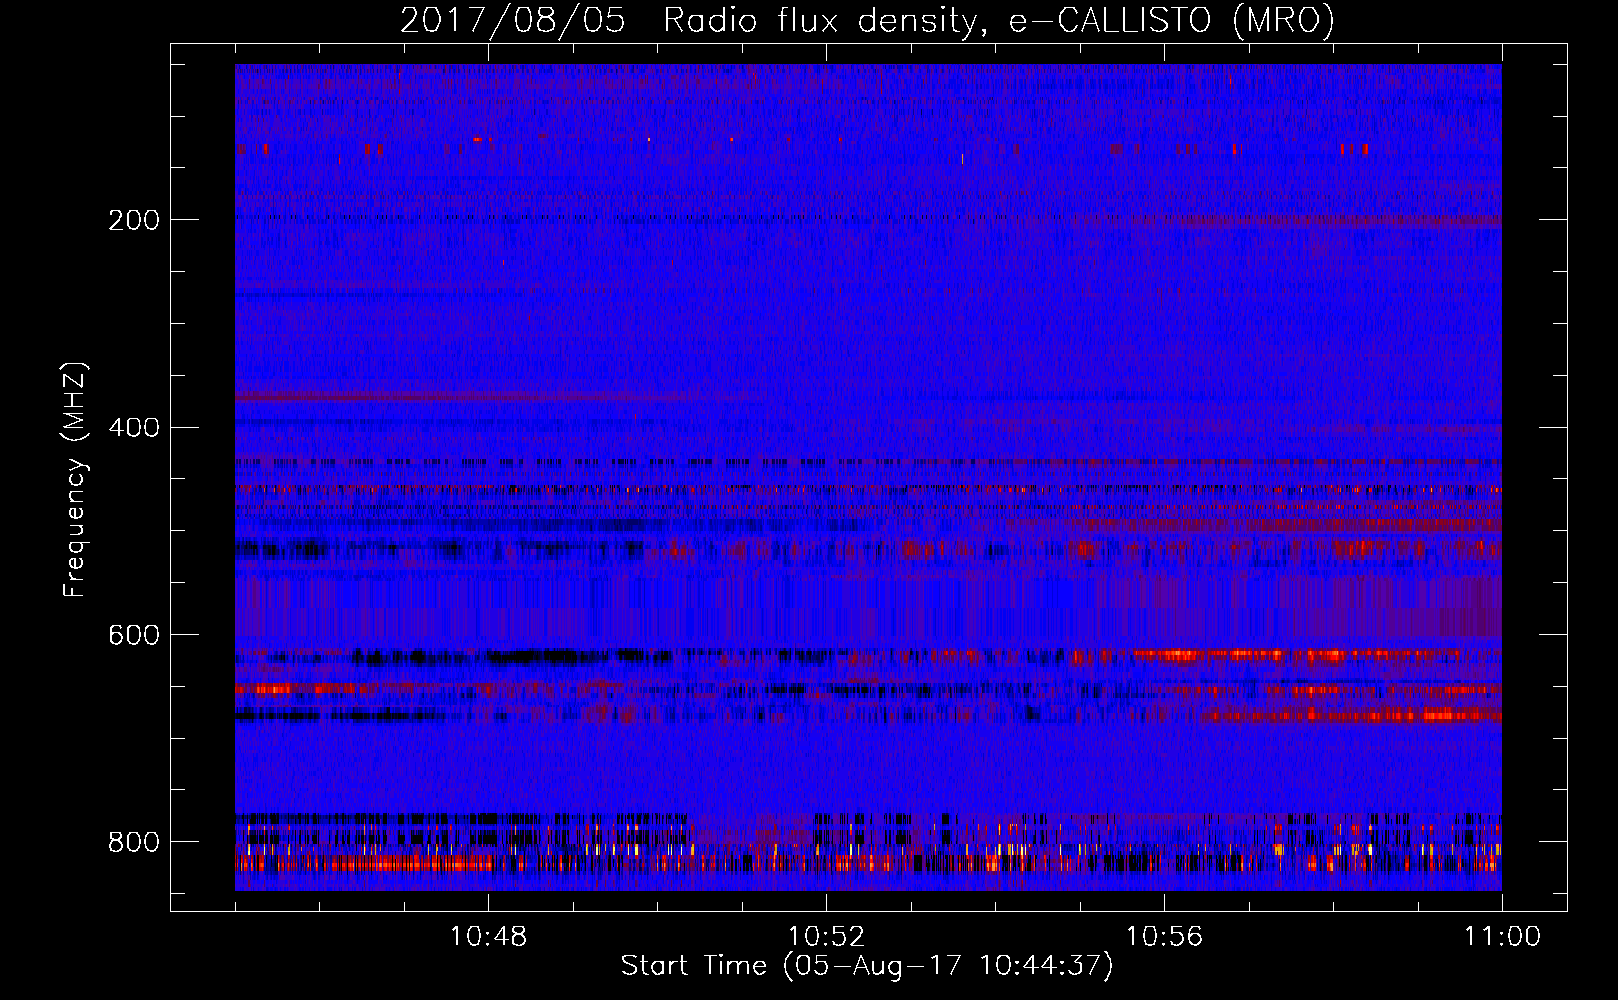Click the 10:52 time tick label

coord(826,937)
